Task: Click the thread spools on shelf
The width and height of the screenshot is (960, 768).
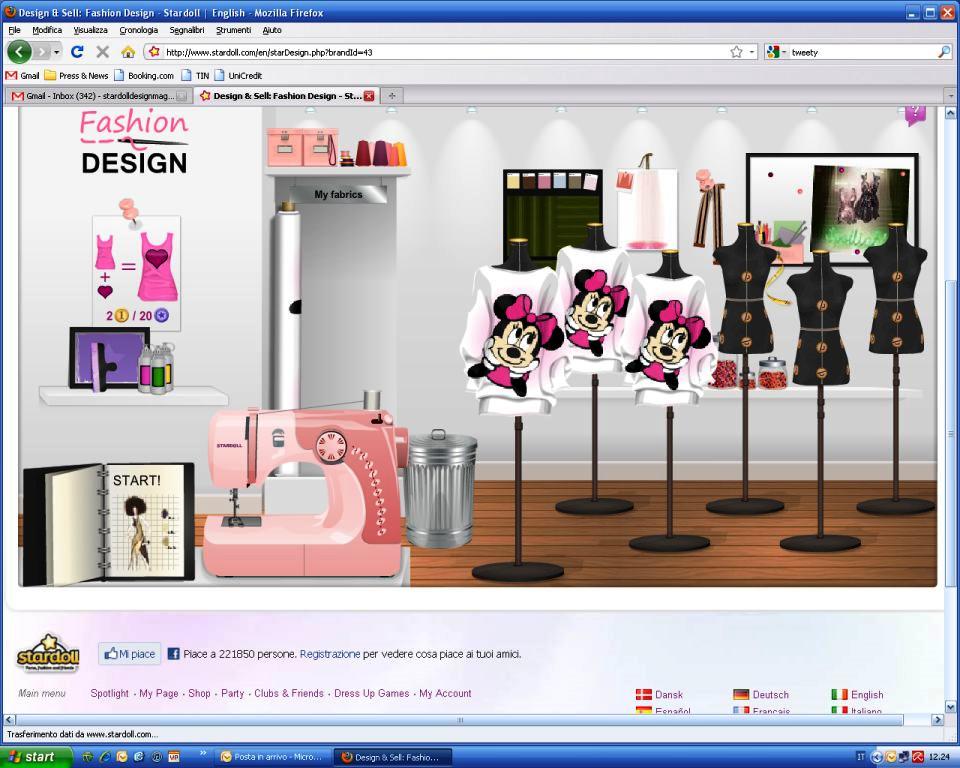Action: pos(375,153)
